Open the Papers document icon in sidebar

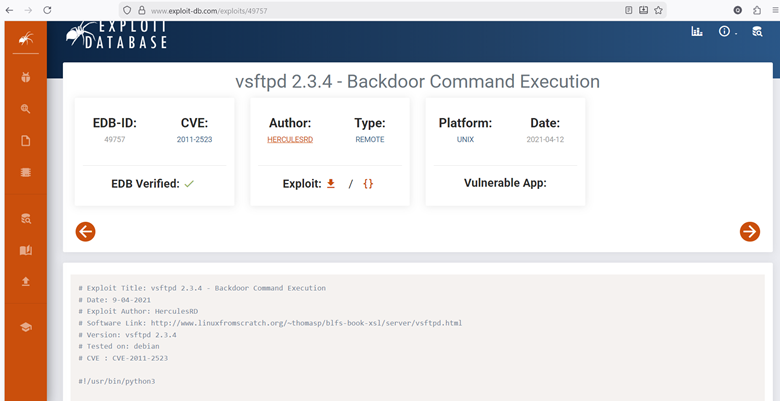coord(25,141)
